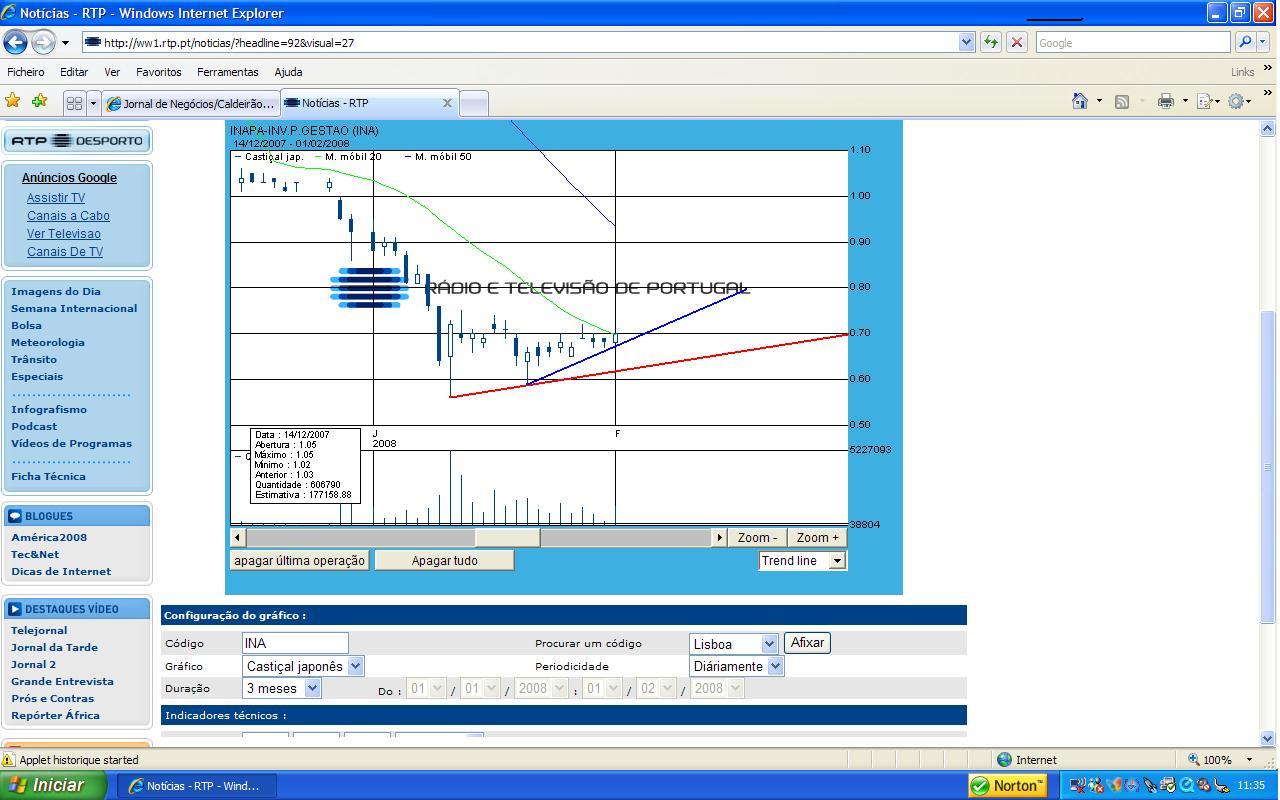Screen dimensions: 1280x800
Task: Open the Links toolbar chevron
Action: tap(1268, 70)
